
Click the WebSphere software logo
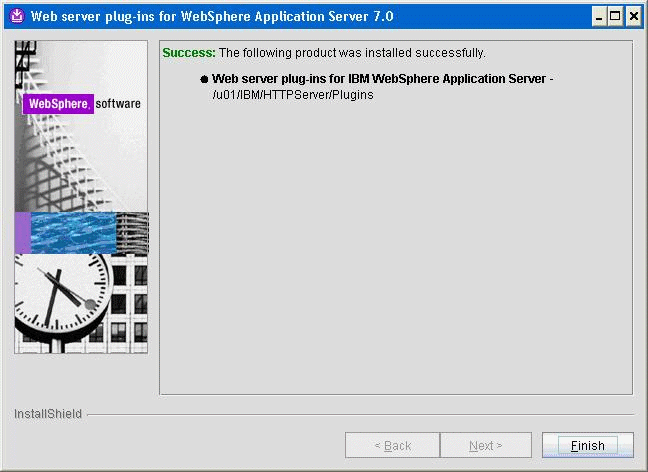[x=81, y=103]
